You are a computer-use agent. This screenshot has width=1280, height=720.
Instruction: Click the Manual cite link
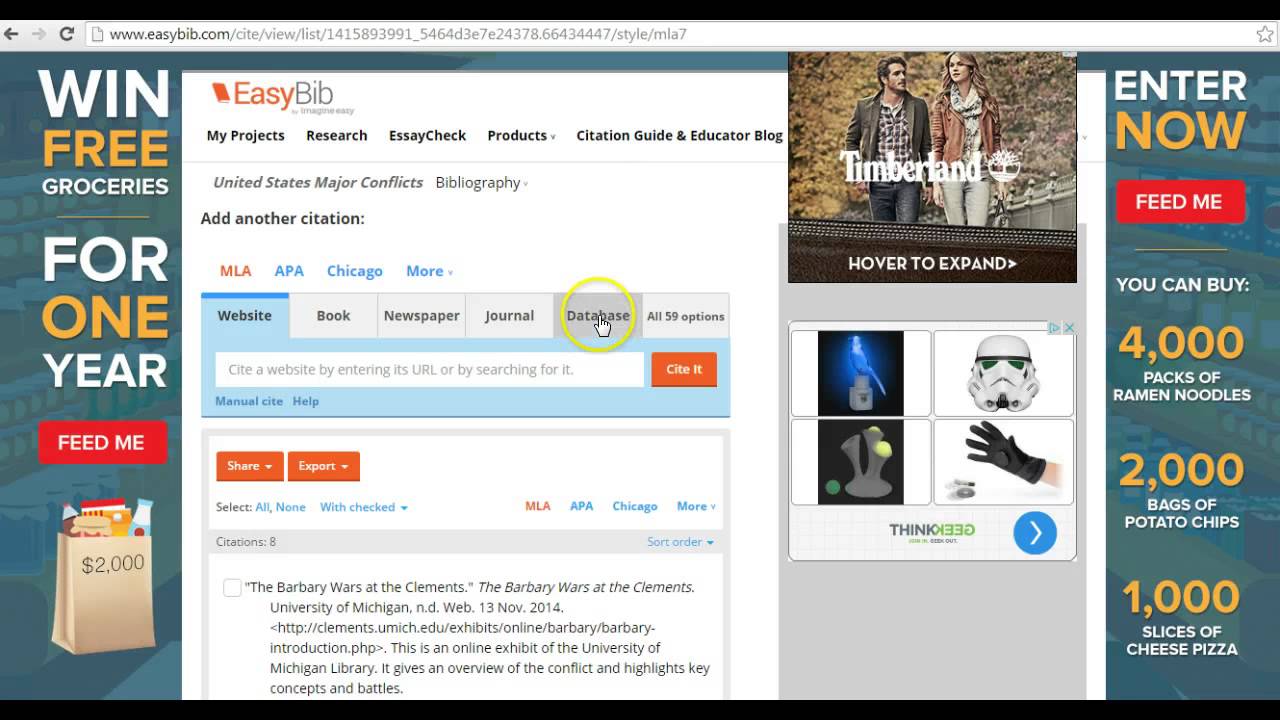coord(249,401)
